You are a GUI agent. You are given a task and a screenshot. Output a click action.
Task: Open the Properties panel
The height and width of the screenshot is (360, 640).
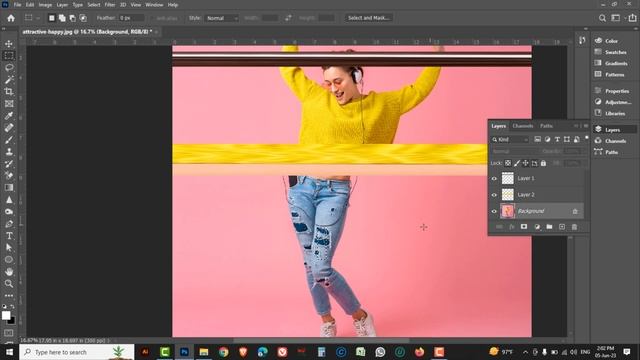616,91
